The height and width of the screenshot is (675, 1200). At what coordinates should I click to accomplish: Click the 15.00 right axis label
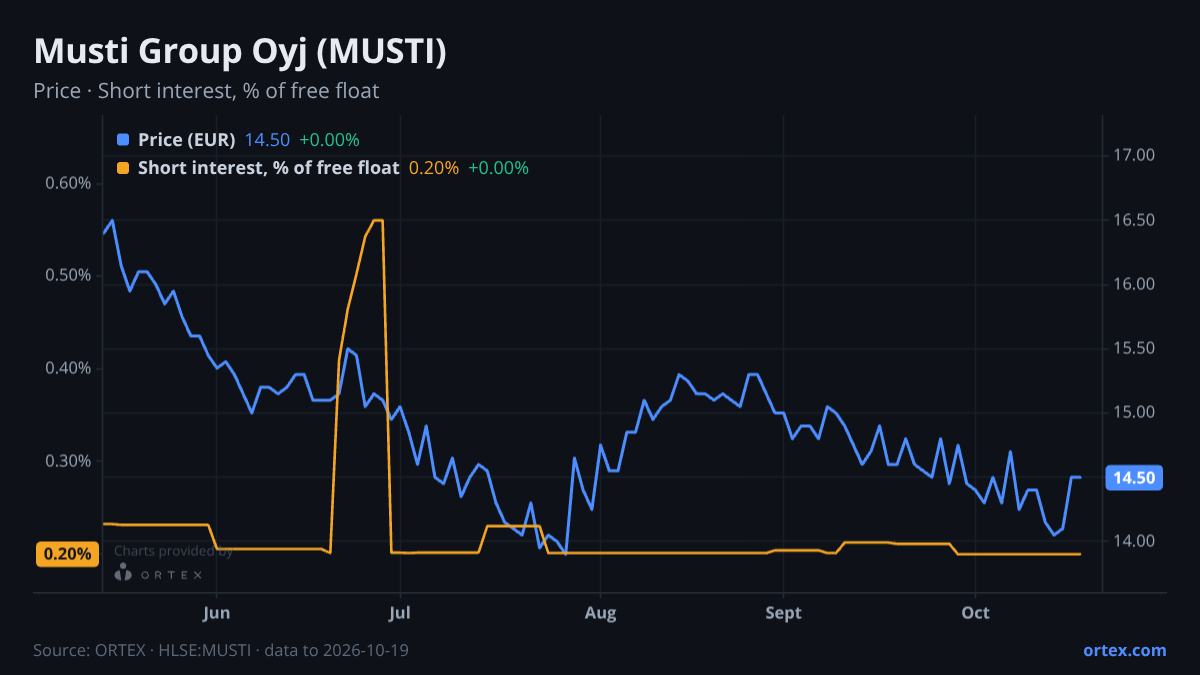click(x=1134, y=413)
